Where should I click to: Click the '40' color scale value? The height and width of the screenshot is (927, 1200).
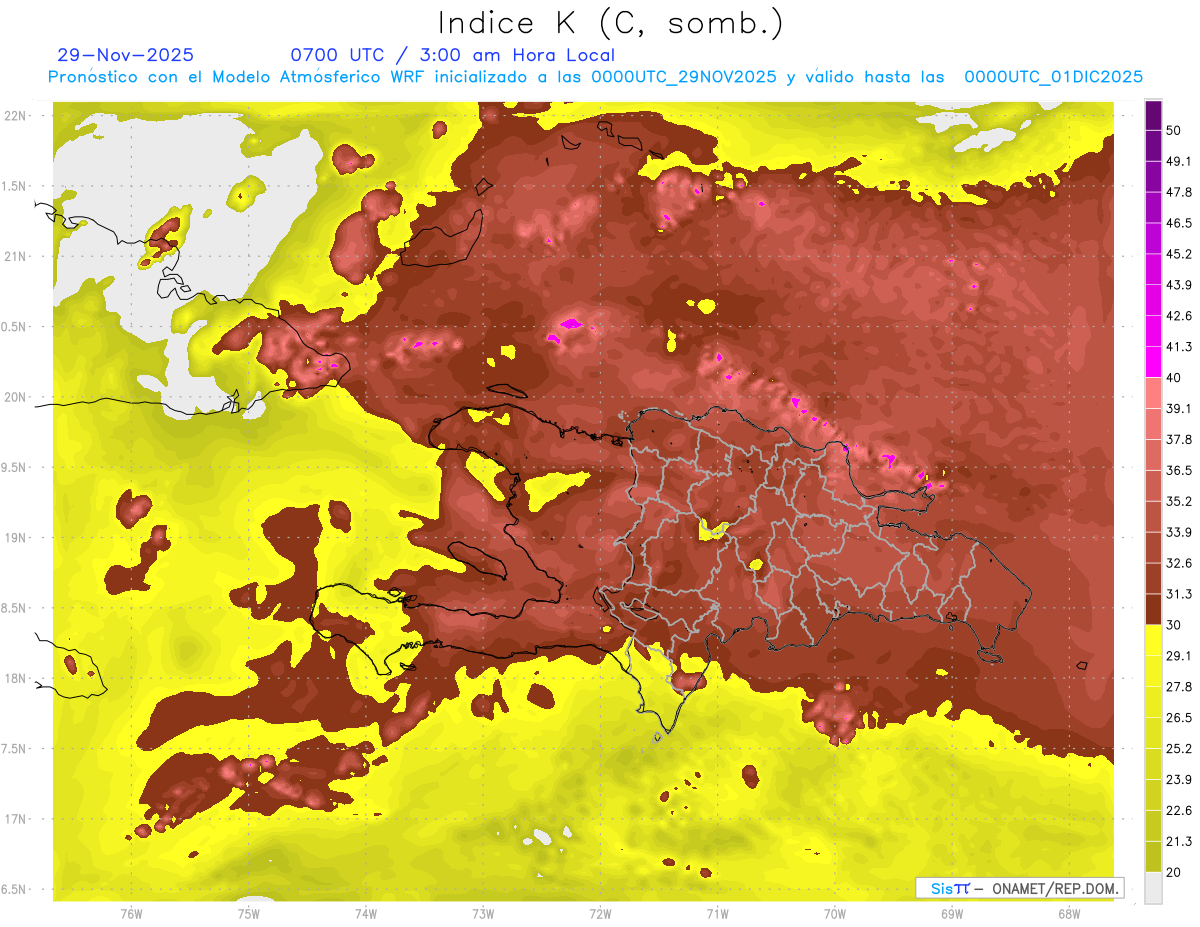click(1175, 377)
